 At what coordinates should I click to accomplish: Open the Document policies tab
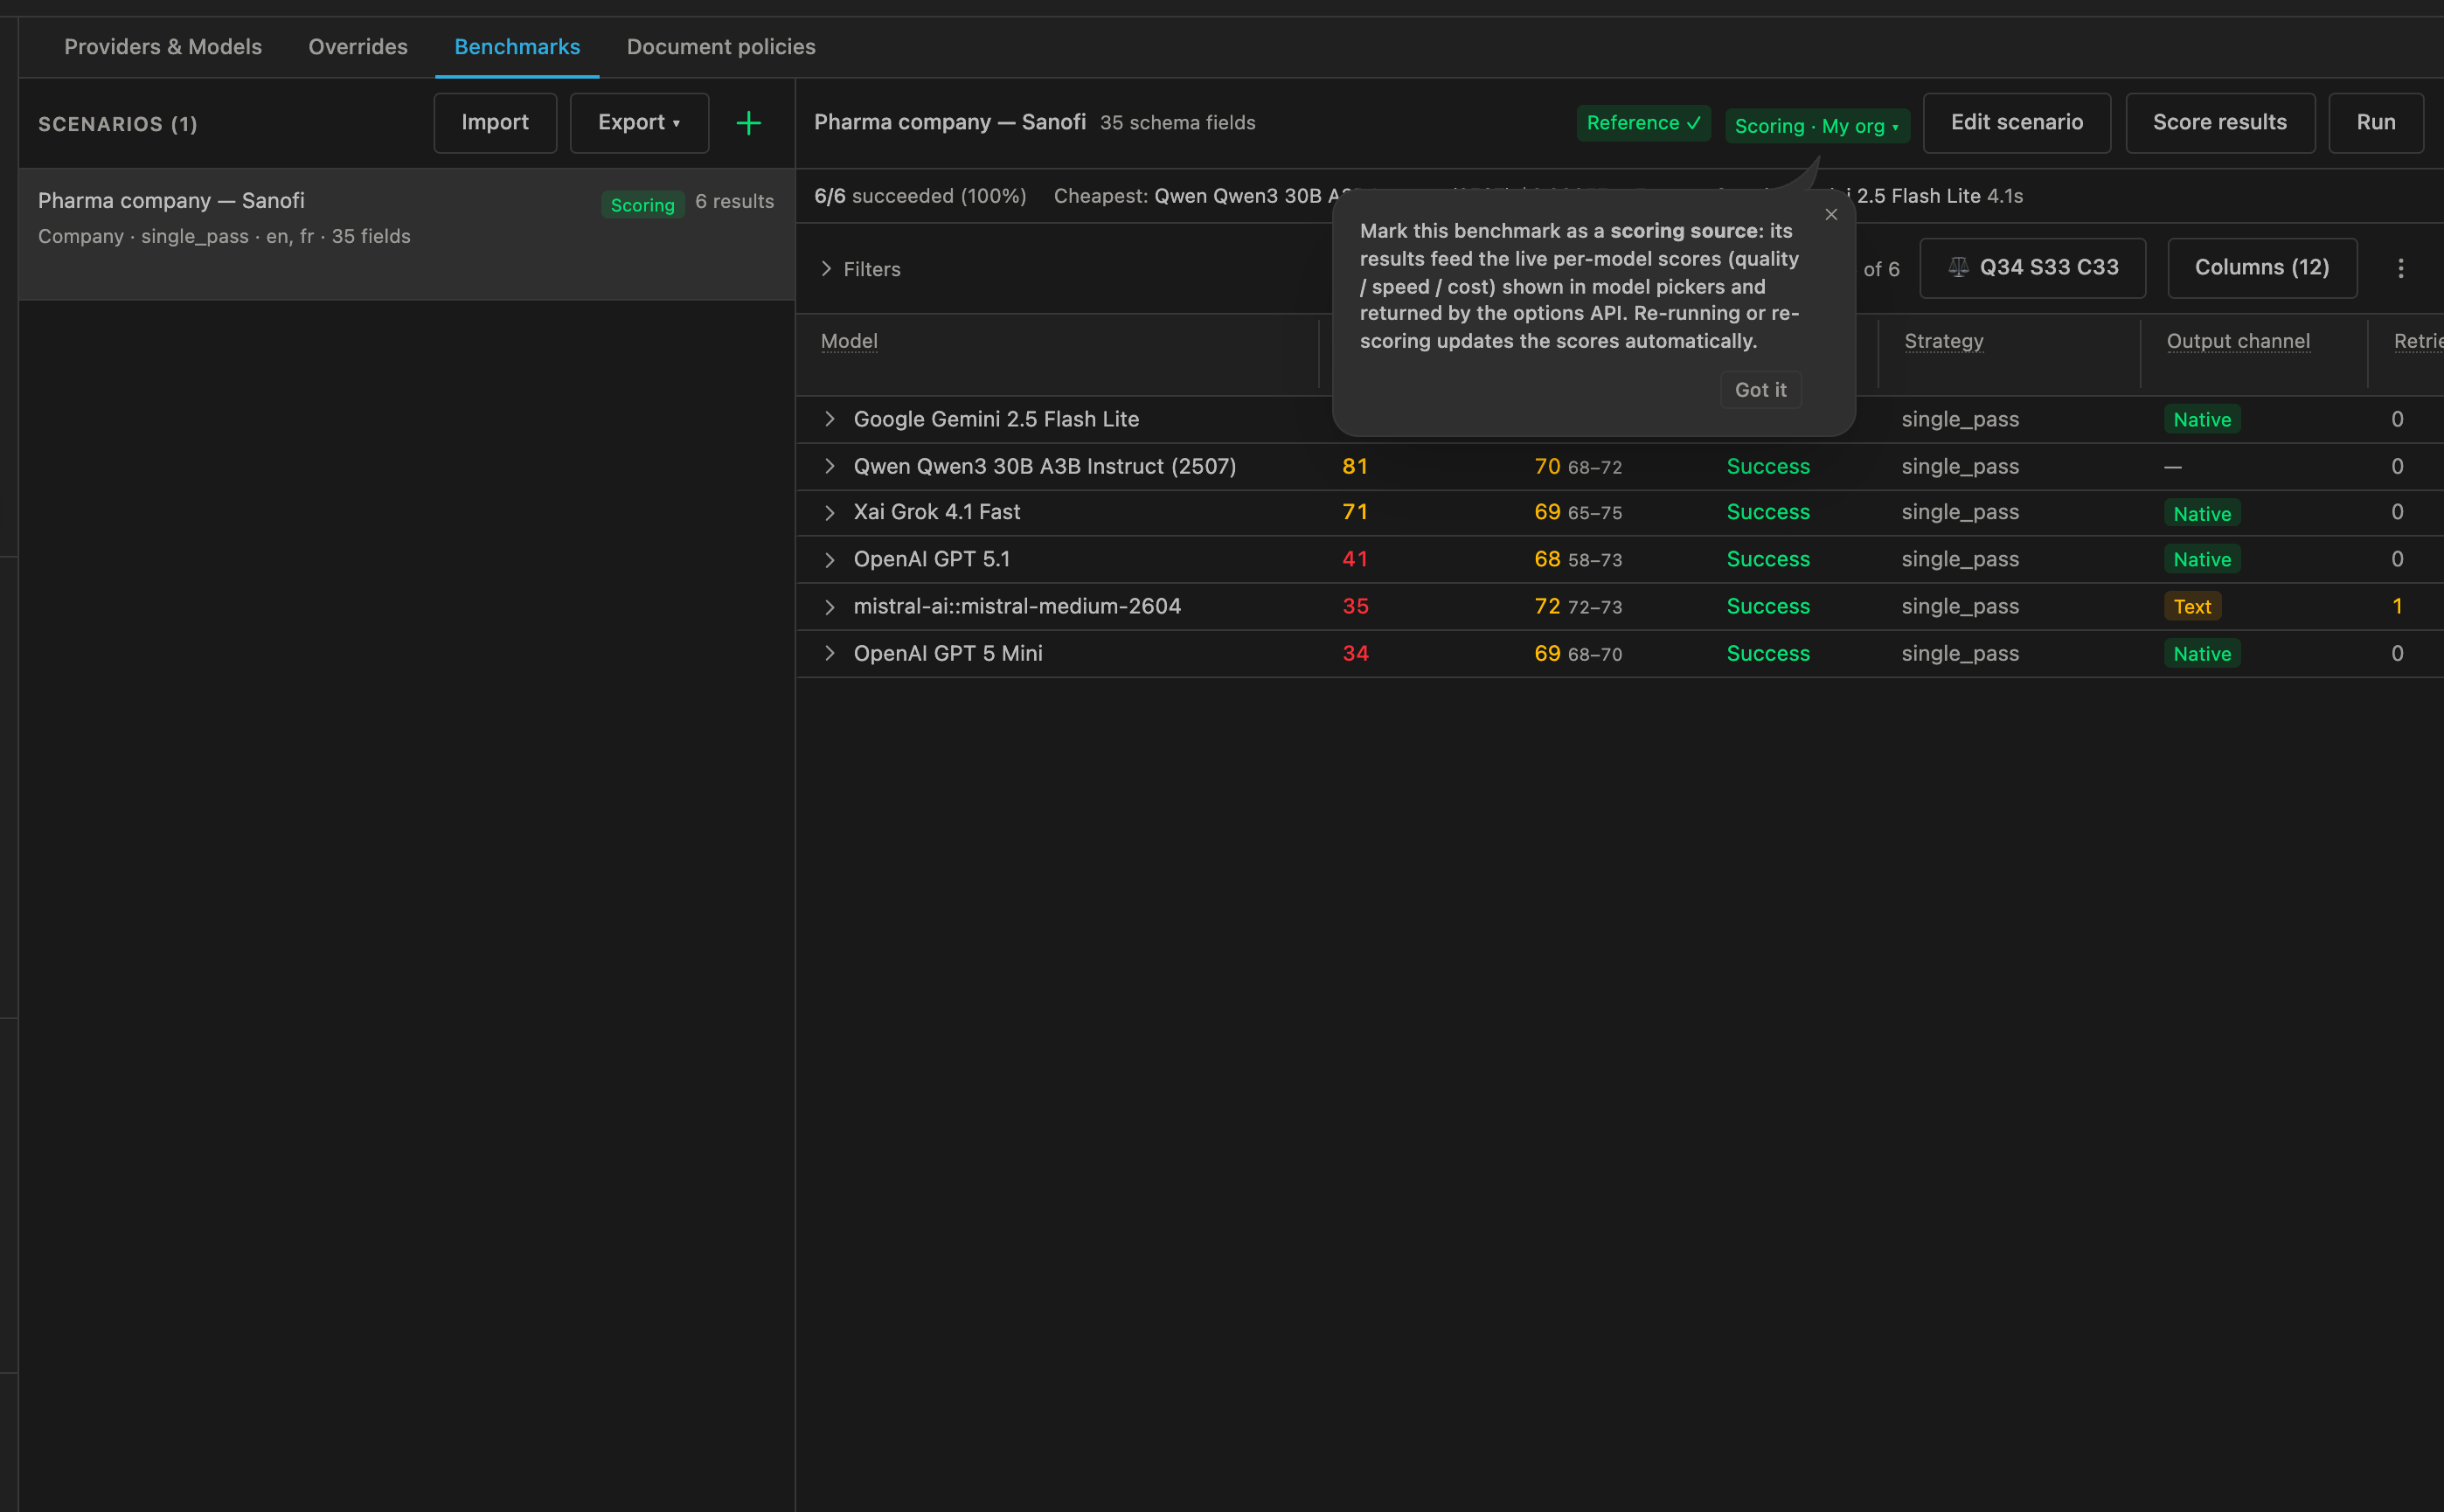[x=721, y=47]
